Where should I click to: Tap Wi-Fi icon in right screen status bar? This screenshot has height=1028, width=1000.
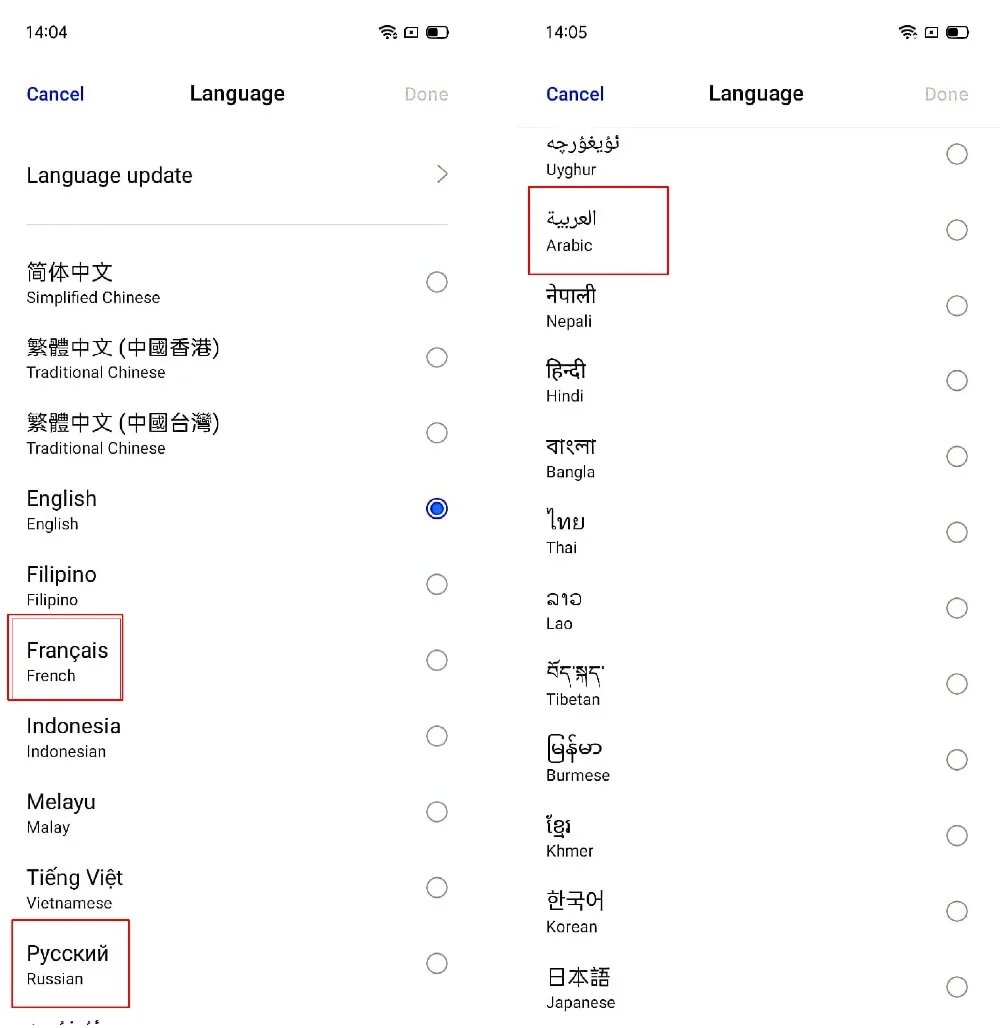click(x=908, y=31)
